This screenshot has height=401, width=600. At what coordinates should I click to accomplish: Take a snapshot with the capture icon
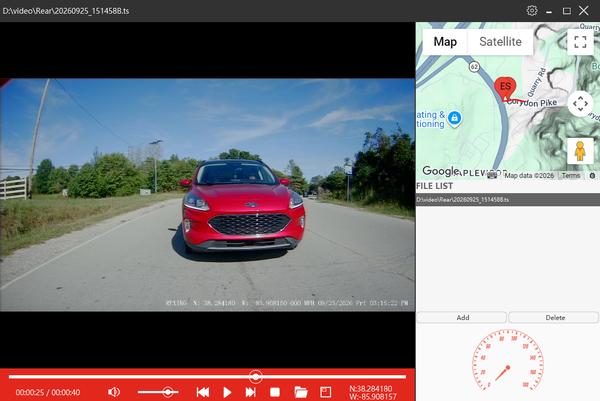click(x=325, y=392)
